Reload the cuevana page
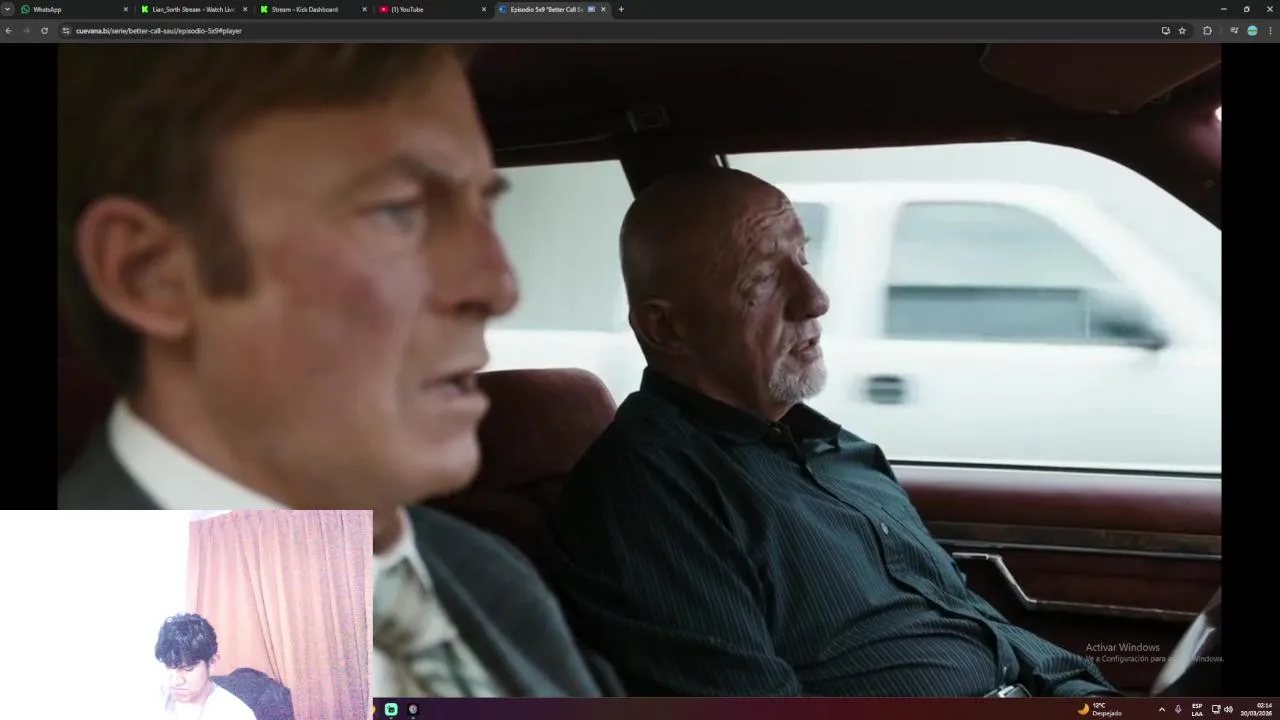This screenshot has height=720, width=1280. coord(44,31)
